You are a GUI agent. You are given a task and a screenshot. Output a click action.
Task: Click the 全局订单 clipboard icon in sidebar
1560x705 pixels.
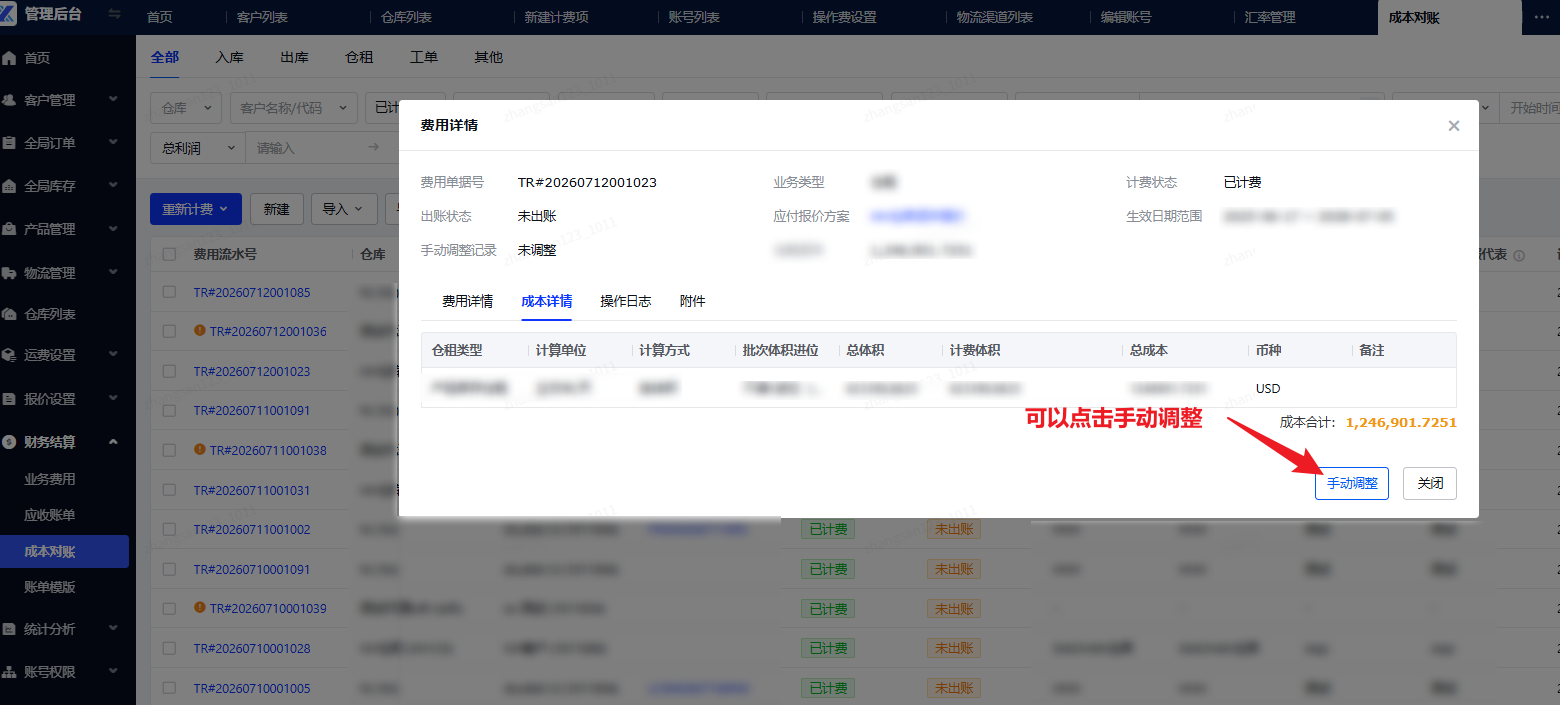(9, 143)
